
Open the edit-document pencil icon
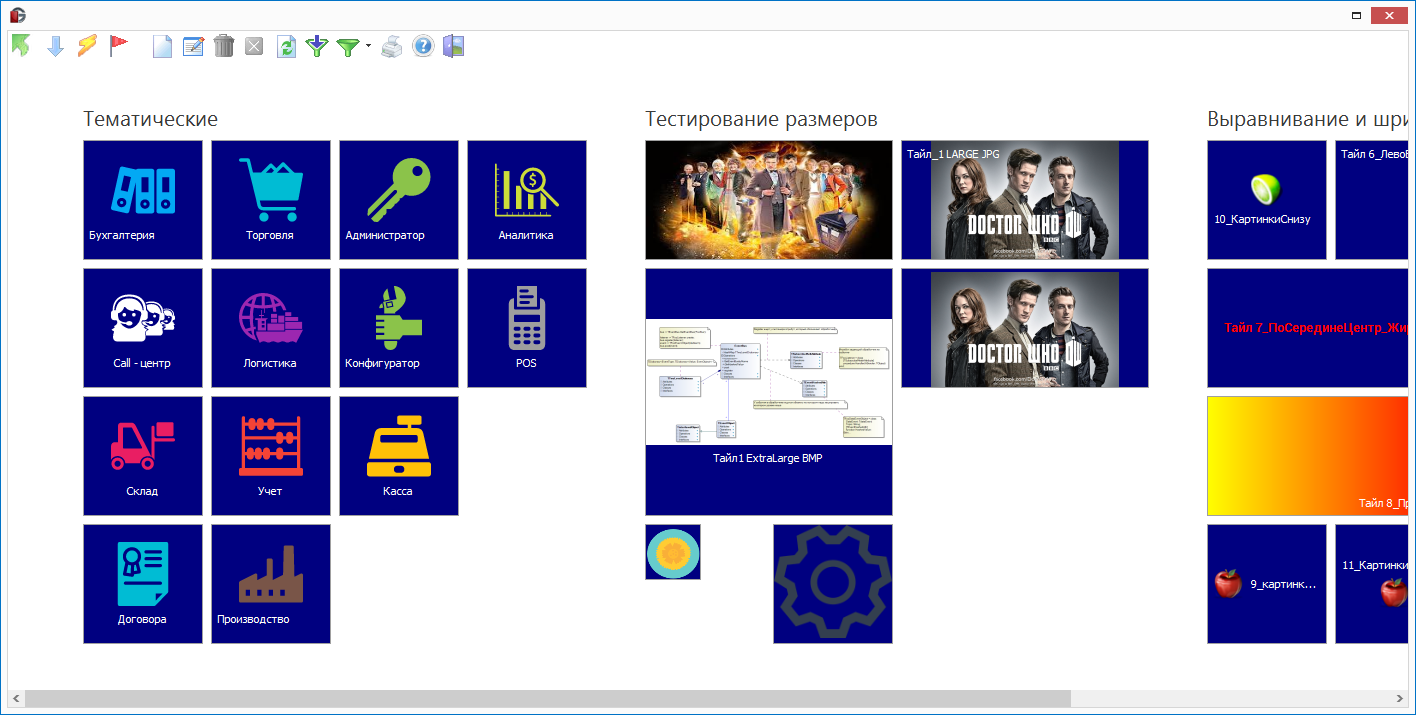pyautogui.click(x=192, y=45)
